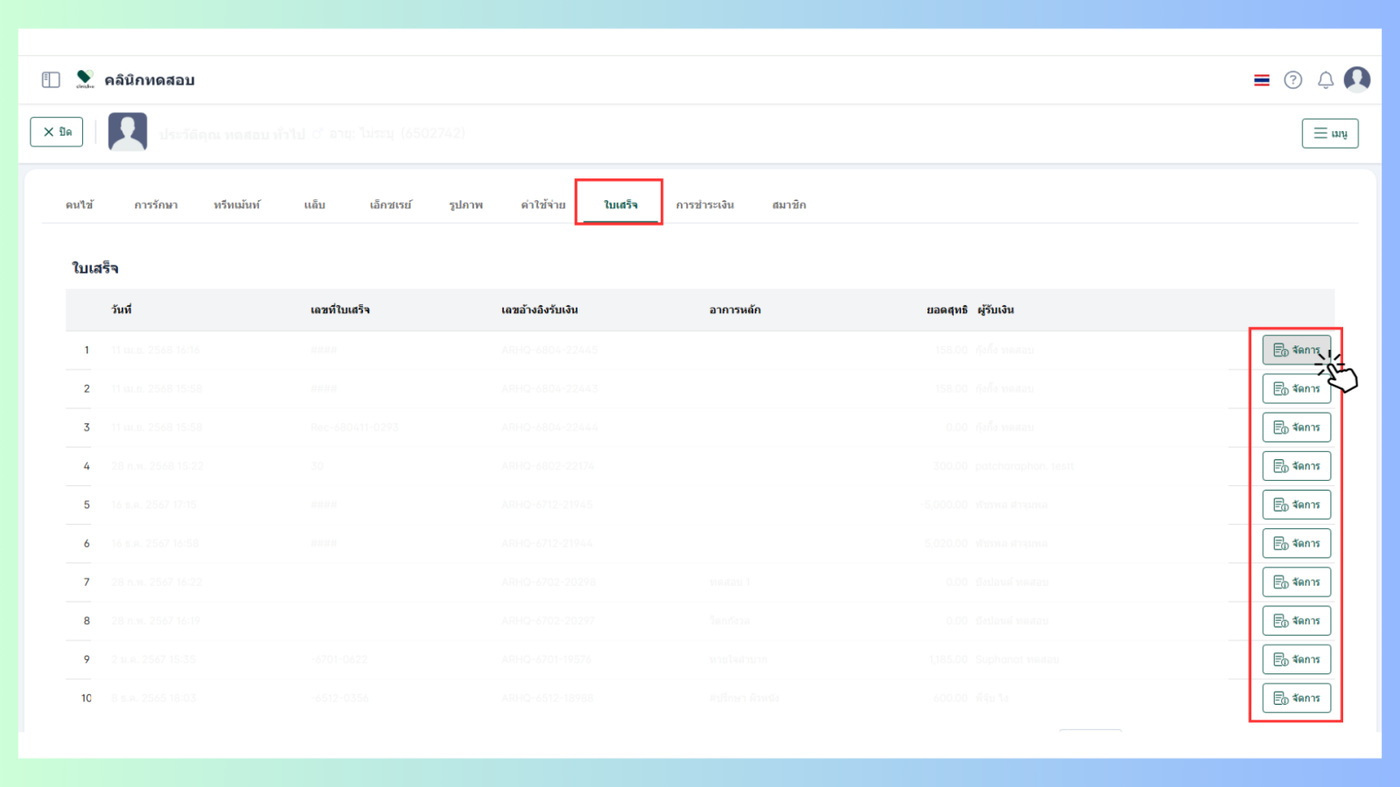Open จัดการ for receipt row 10
The image size is (1400, 787).
click(x=1296, y=698)
